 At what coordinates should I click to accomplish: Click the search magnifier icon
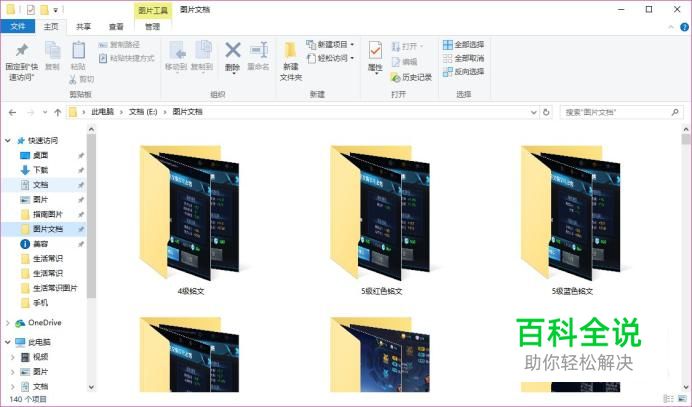675,112
